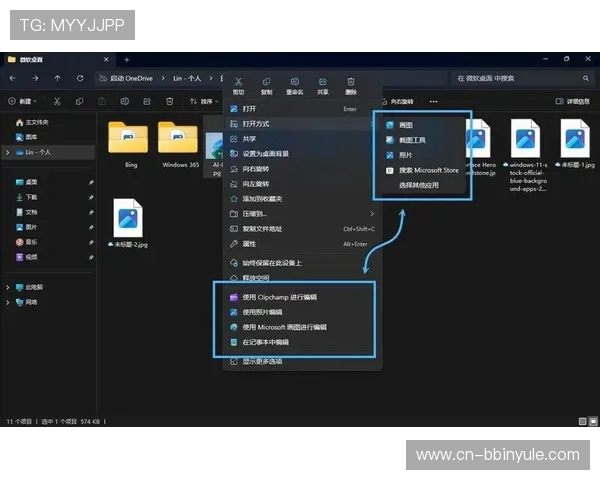Click the Delete (删除) trash icon in context menu

(x=351, y=81)
